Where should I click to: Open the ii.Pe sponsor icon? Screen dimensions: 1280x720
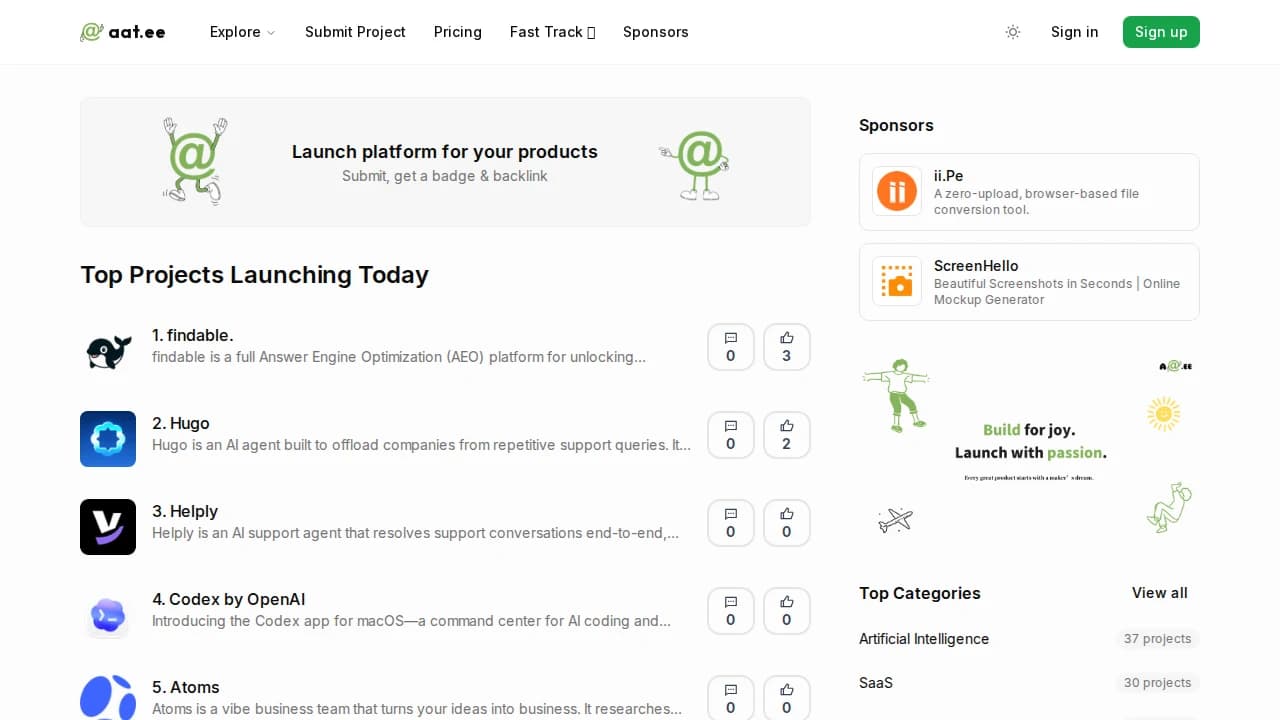(897, 192)
